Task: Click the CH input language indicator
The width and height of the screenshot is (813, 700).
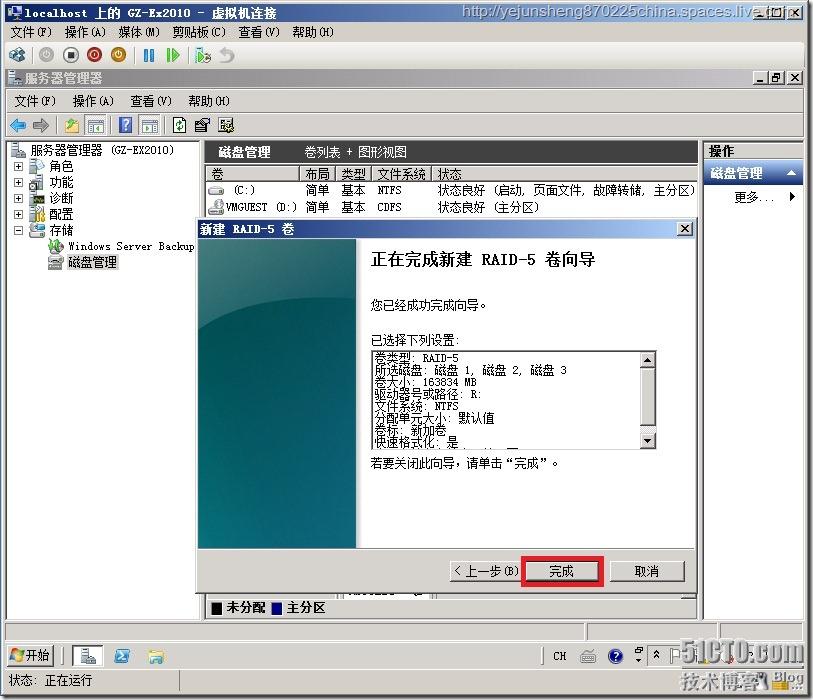Action: point(560,656)
